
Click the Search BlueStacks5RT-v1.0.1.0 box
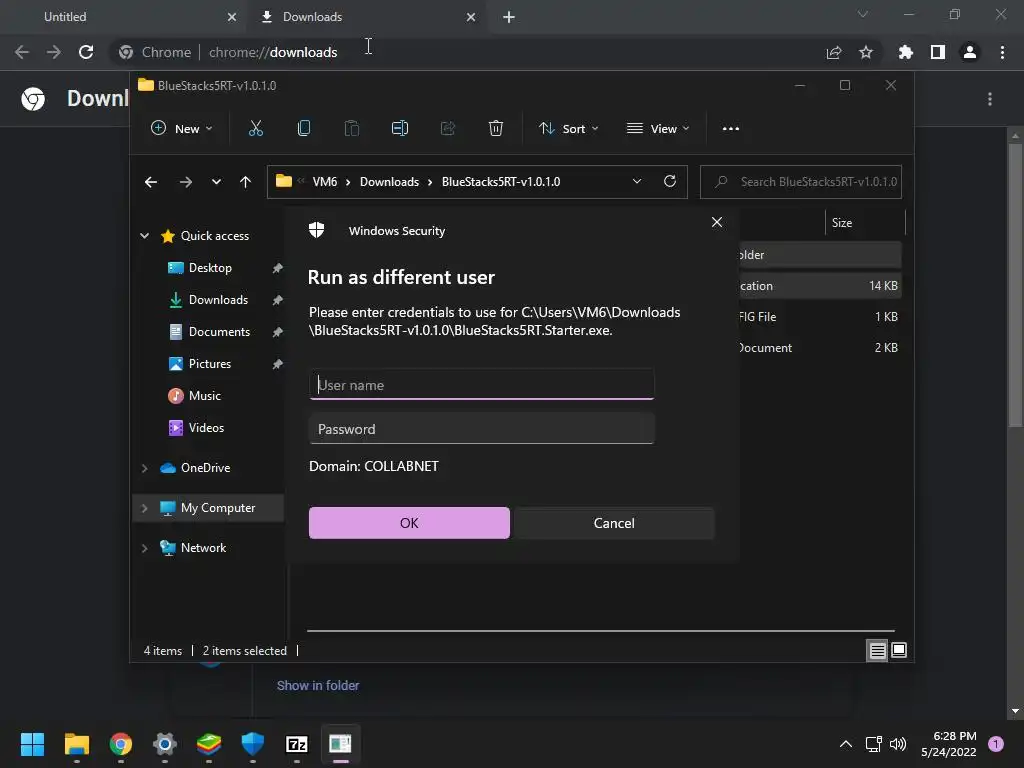click(801, 182)
